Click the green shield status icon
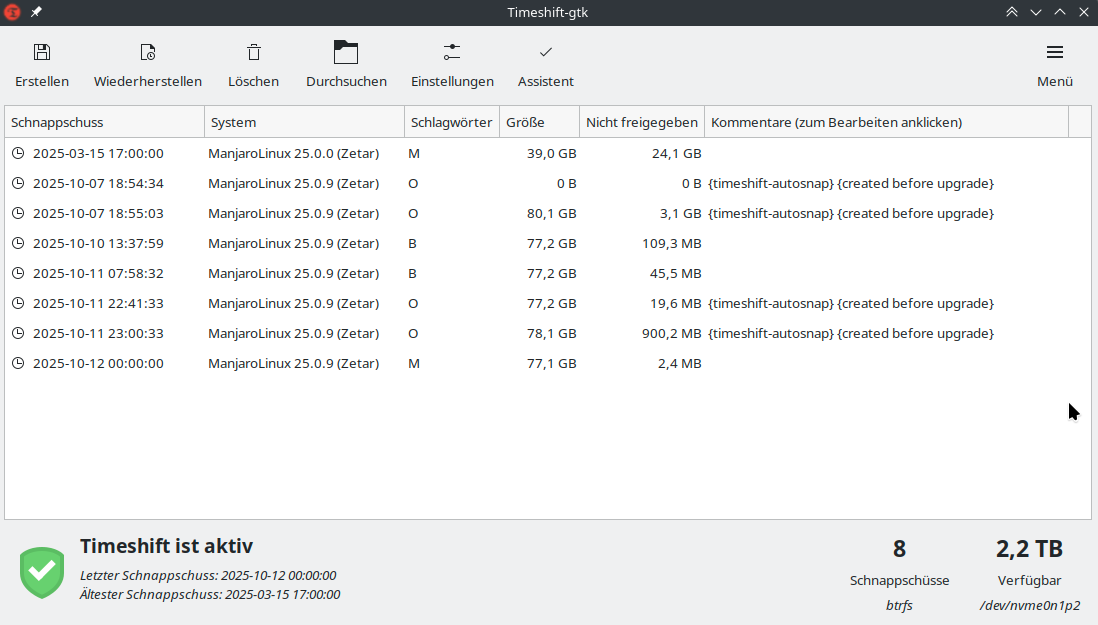The image size is (1098, 625). [x=42, y=573]
